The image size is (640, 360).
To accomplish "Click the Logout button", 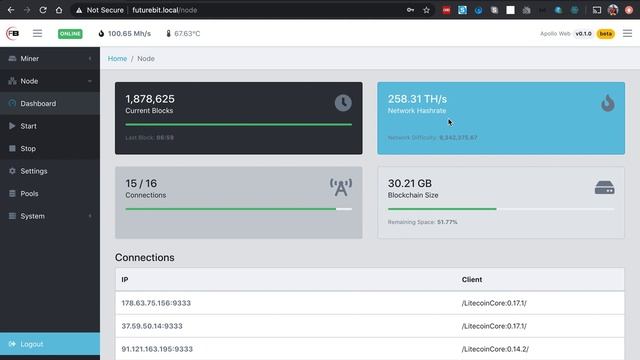I will coord(50,344).
